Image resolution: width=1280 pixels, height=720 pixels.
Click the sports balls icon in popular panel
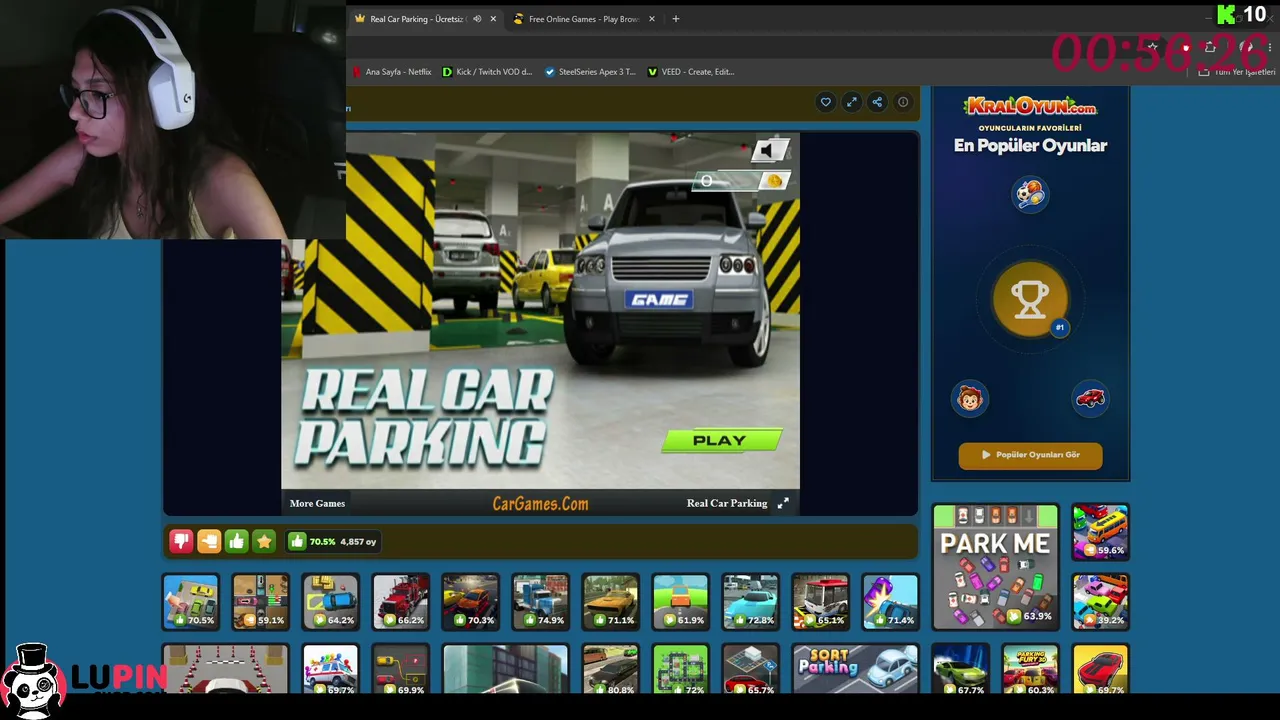pyautogui.click(x=1030, y=193)
